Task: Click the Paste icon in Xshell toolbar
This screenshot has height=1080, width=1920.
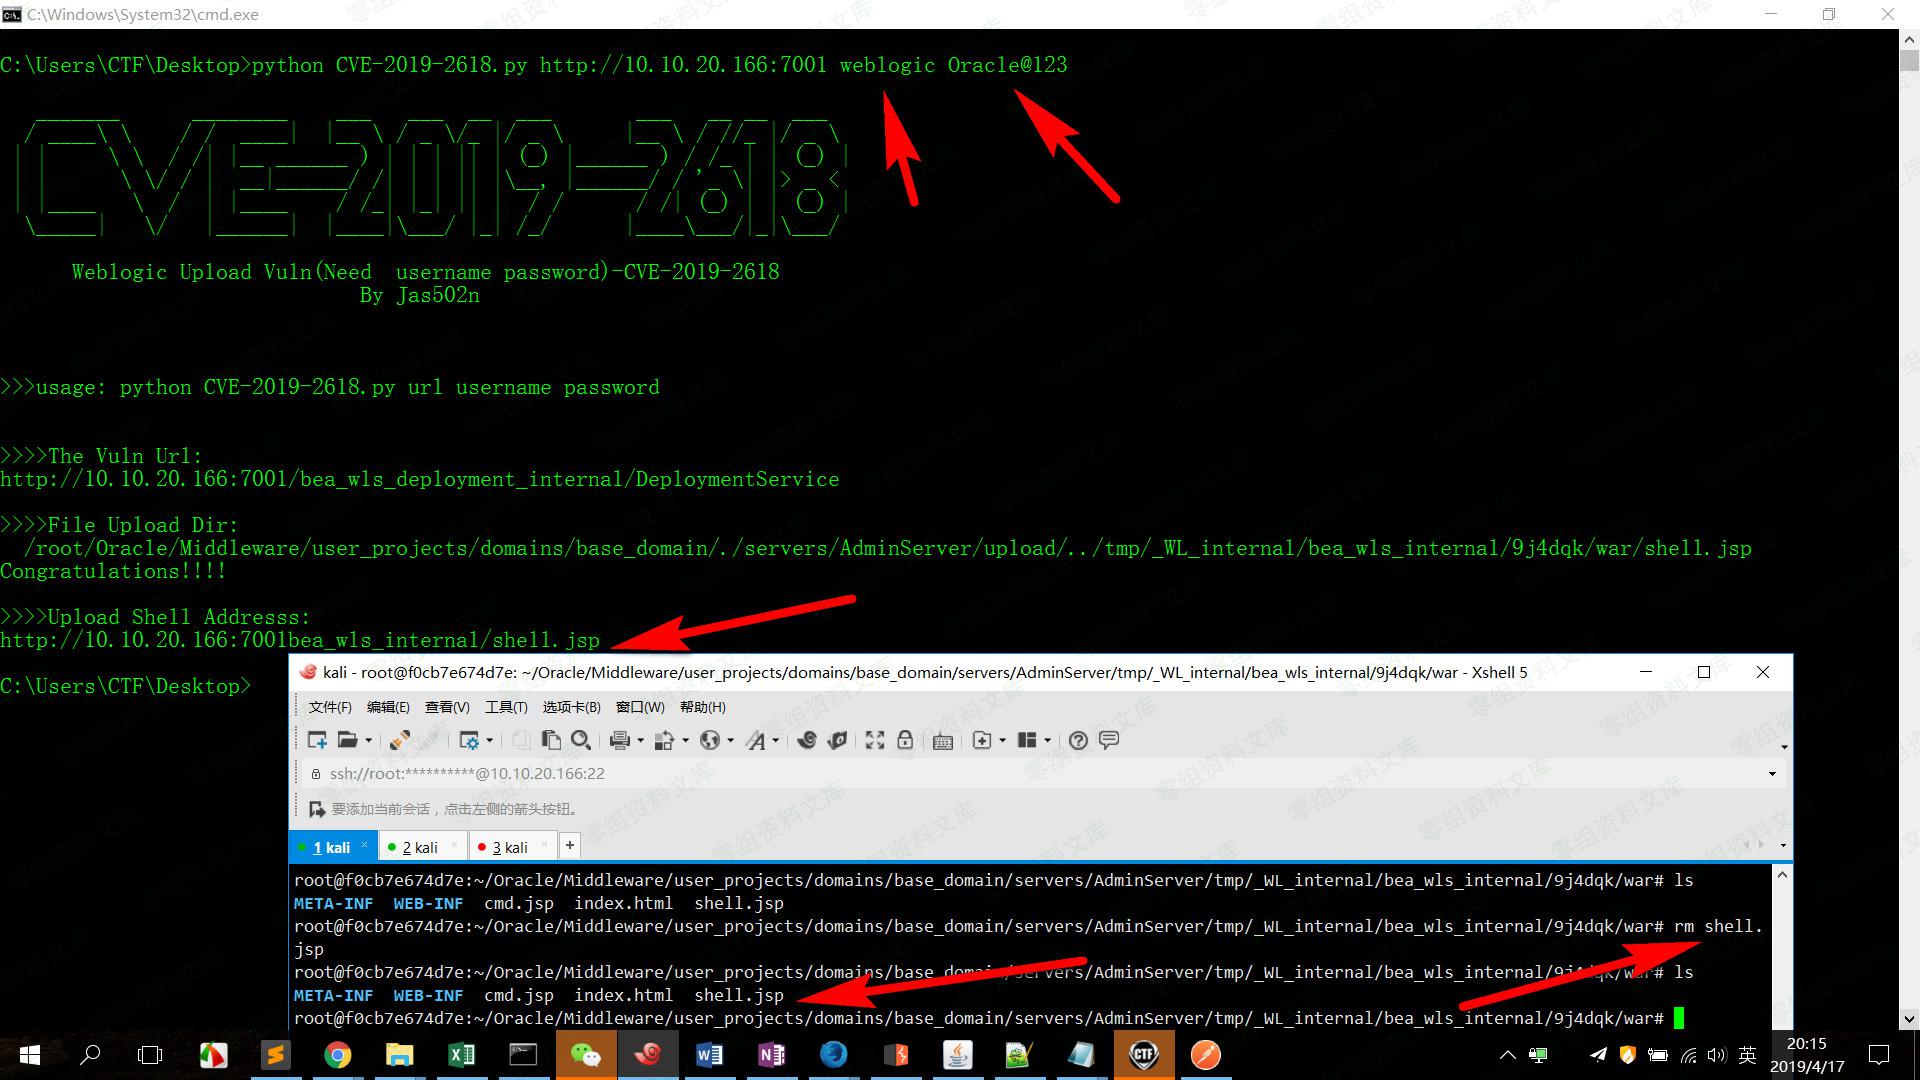Action: pyautogui.click(x=551, y=740)
